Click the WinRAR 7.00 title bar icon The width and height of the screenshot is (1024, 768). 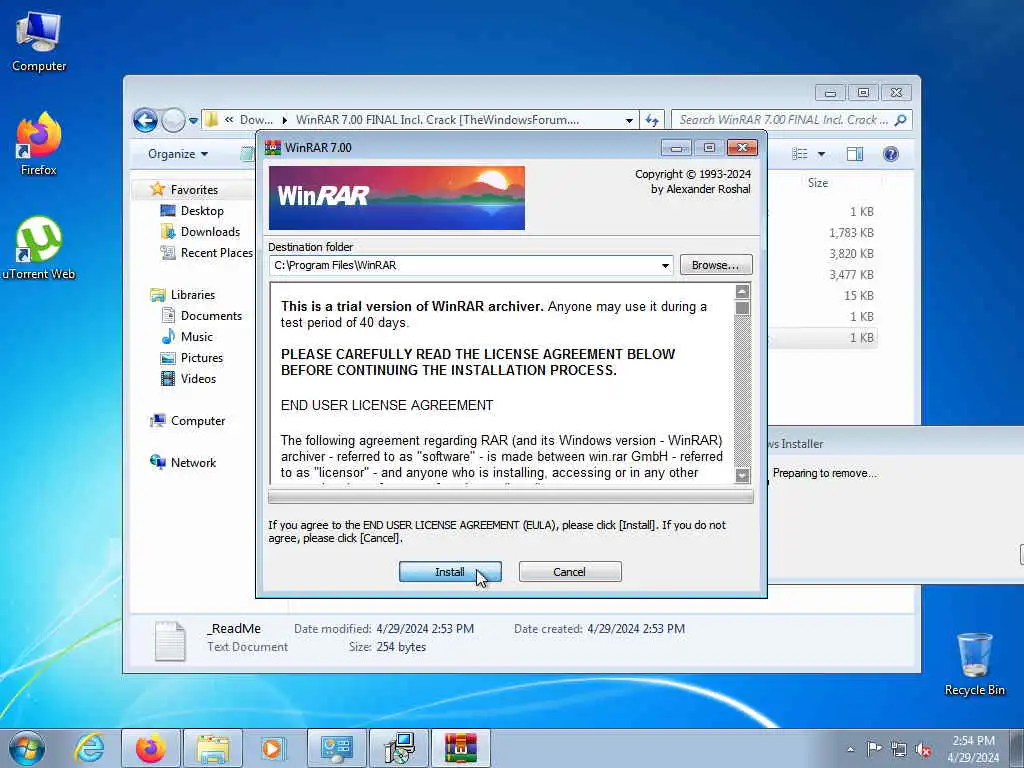[x=272, y=148]
